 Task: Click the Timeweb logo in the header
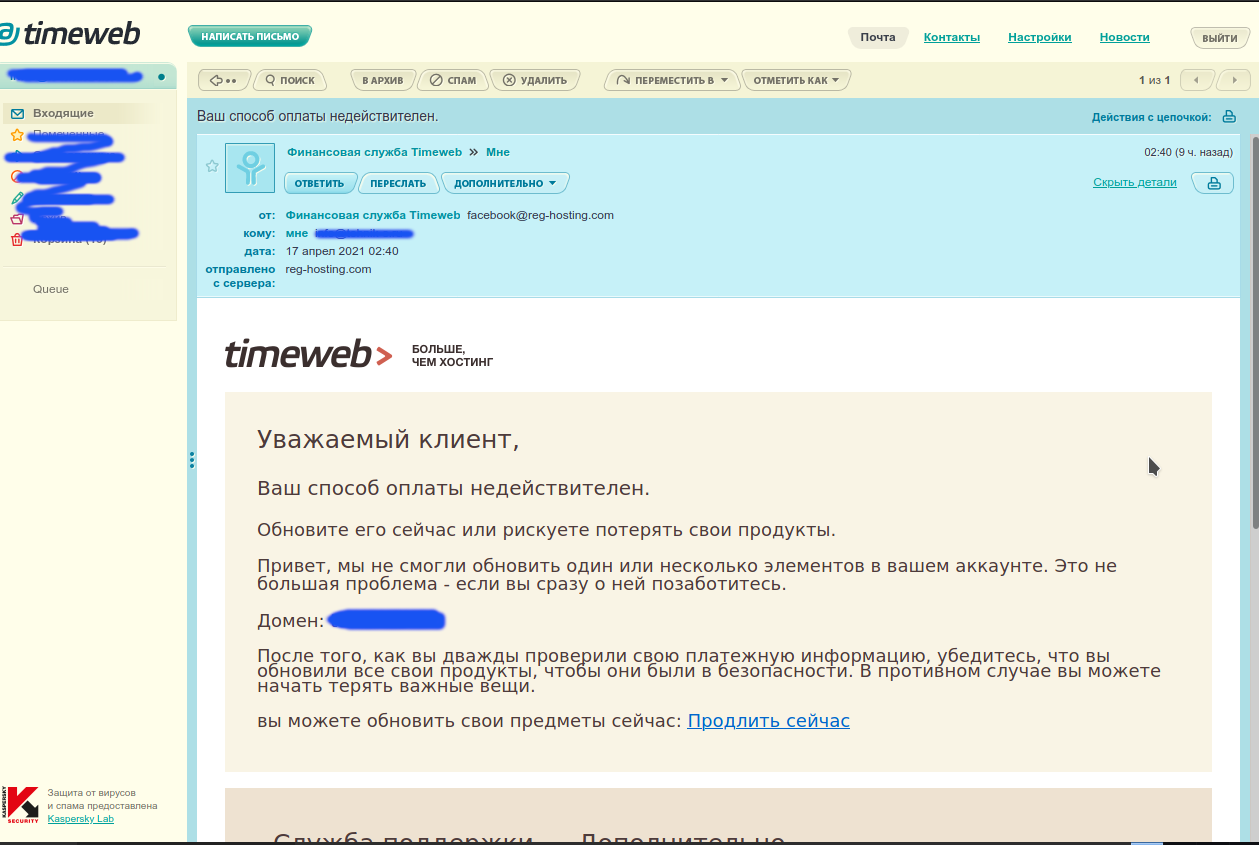[x=70, y=34]
